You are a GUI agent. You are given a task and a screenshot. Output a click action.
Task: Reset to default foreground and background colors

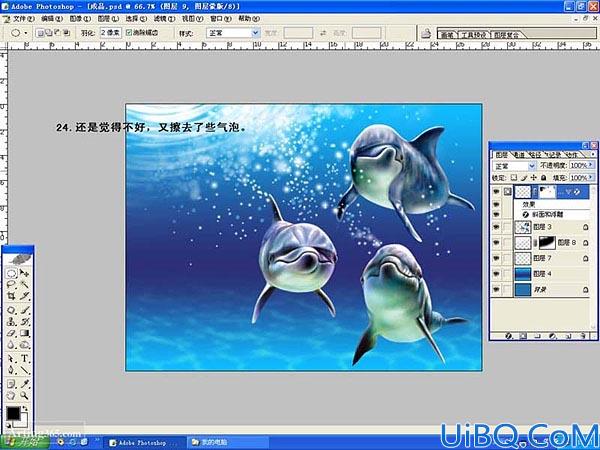(8, 426)
